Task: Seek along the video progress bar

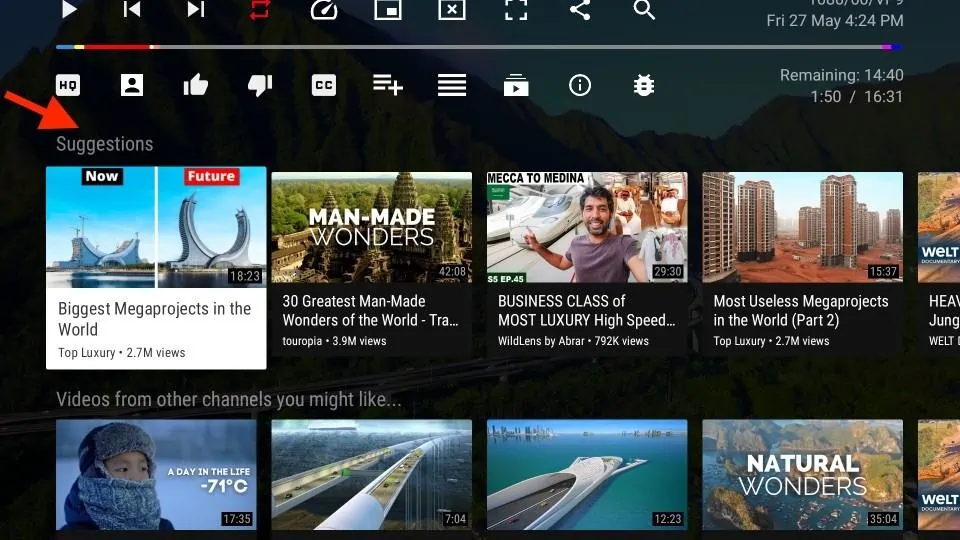Action: (479, 47)
